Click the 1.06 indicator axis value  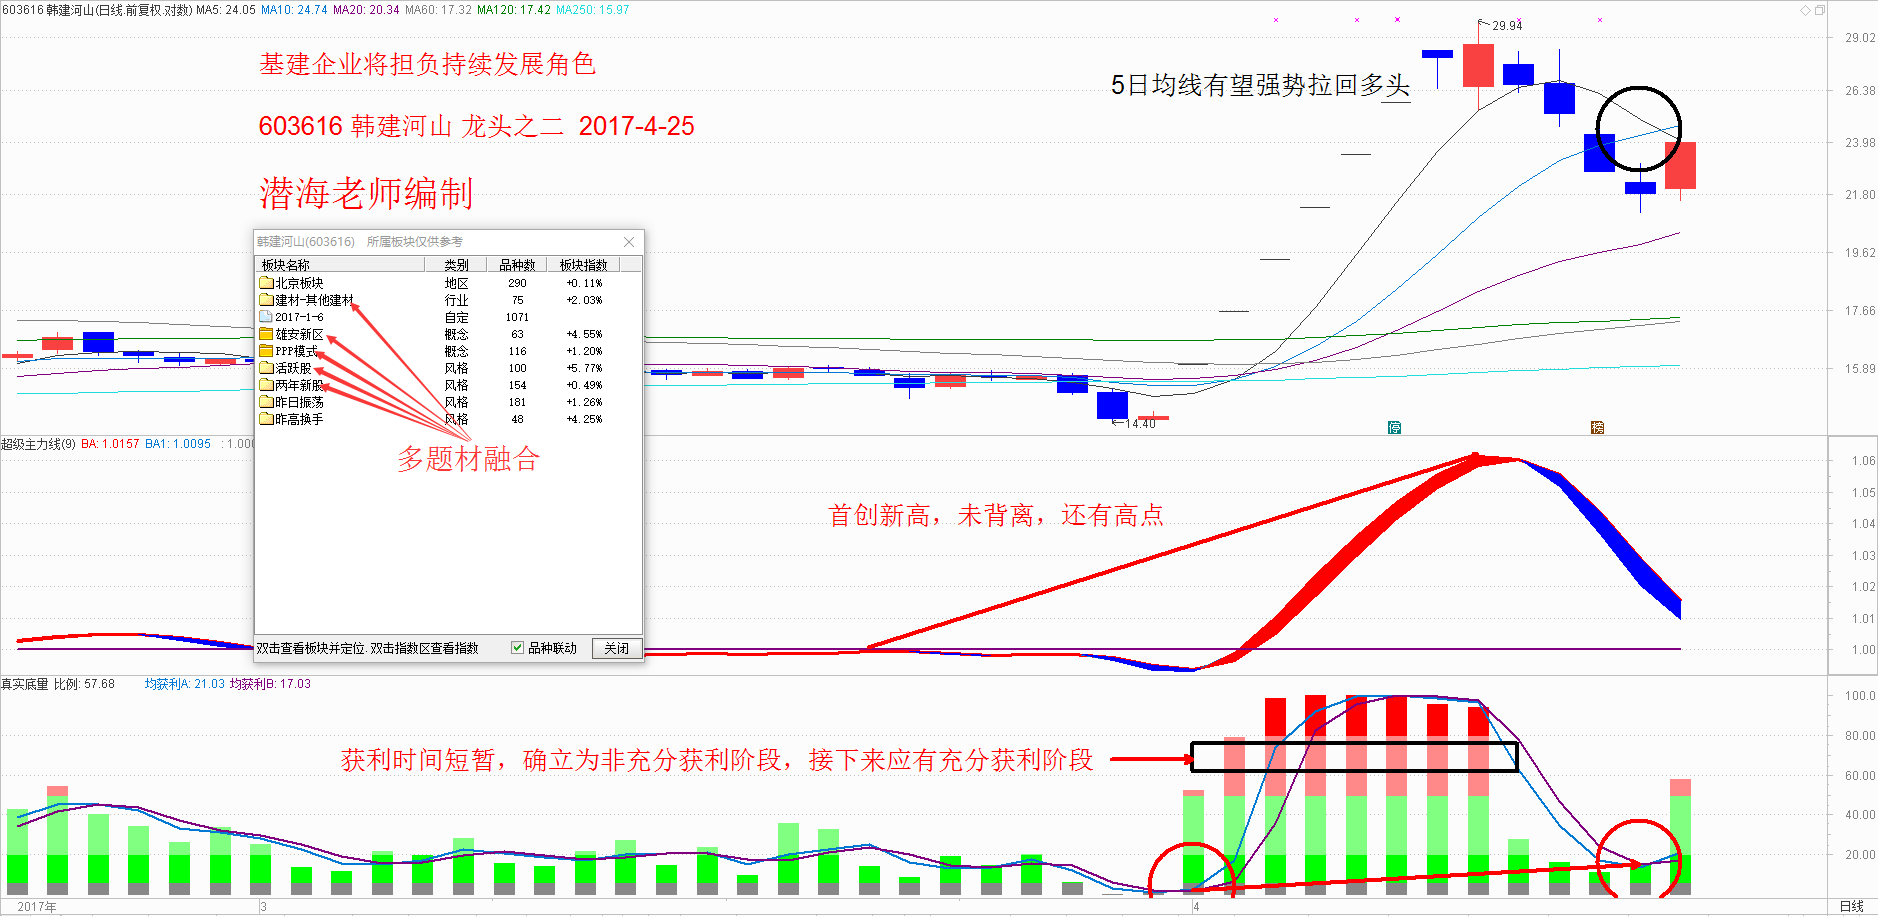(x=1863, y=461)
